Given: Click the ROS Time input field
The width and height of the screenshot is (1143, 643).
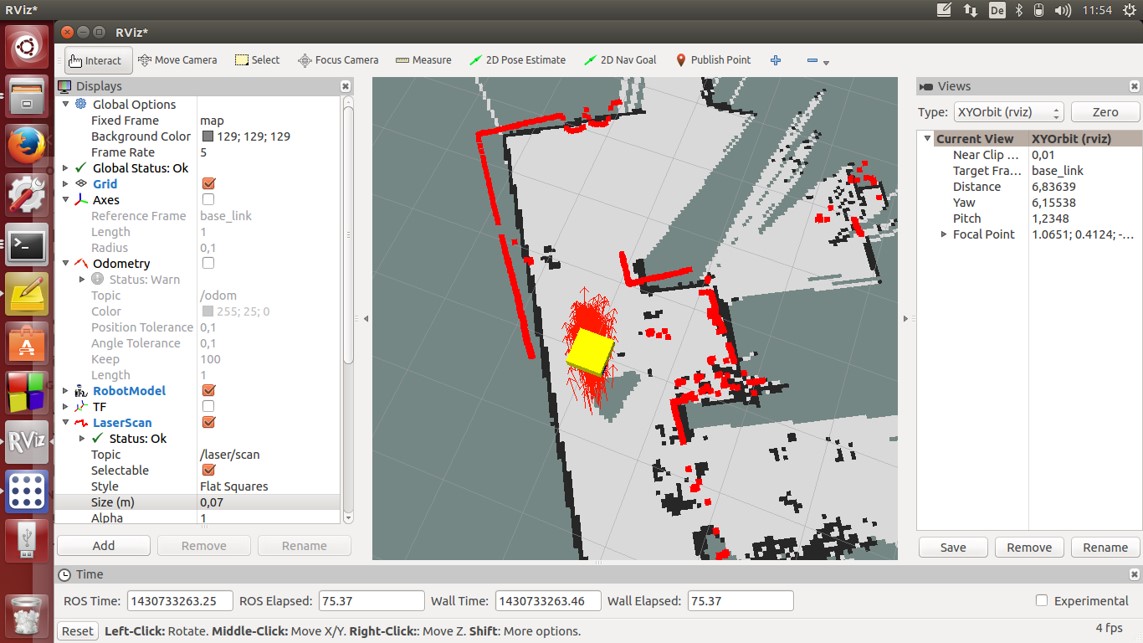Looking at the screenshot, I should coord(179,601).
